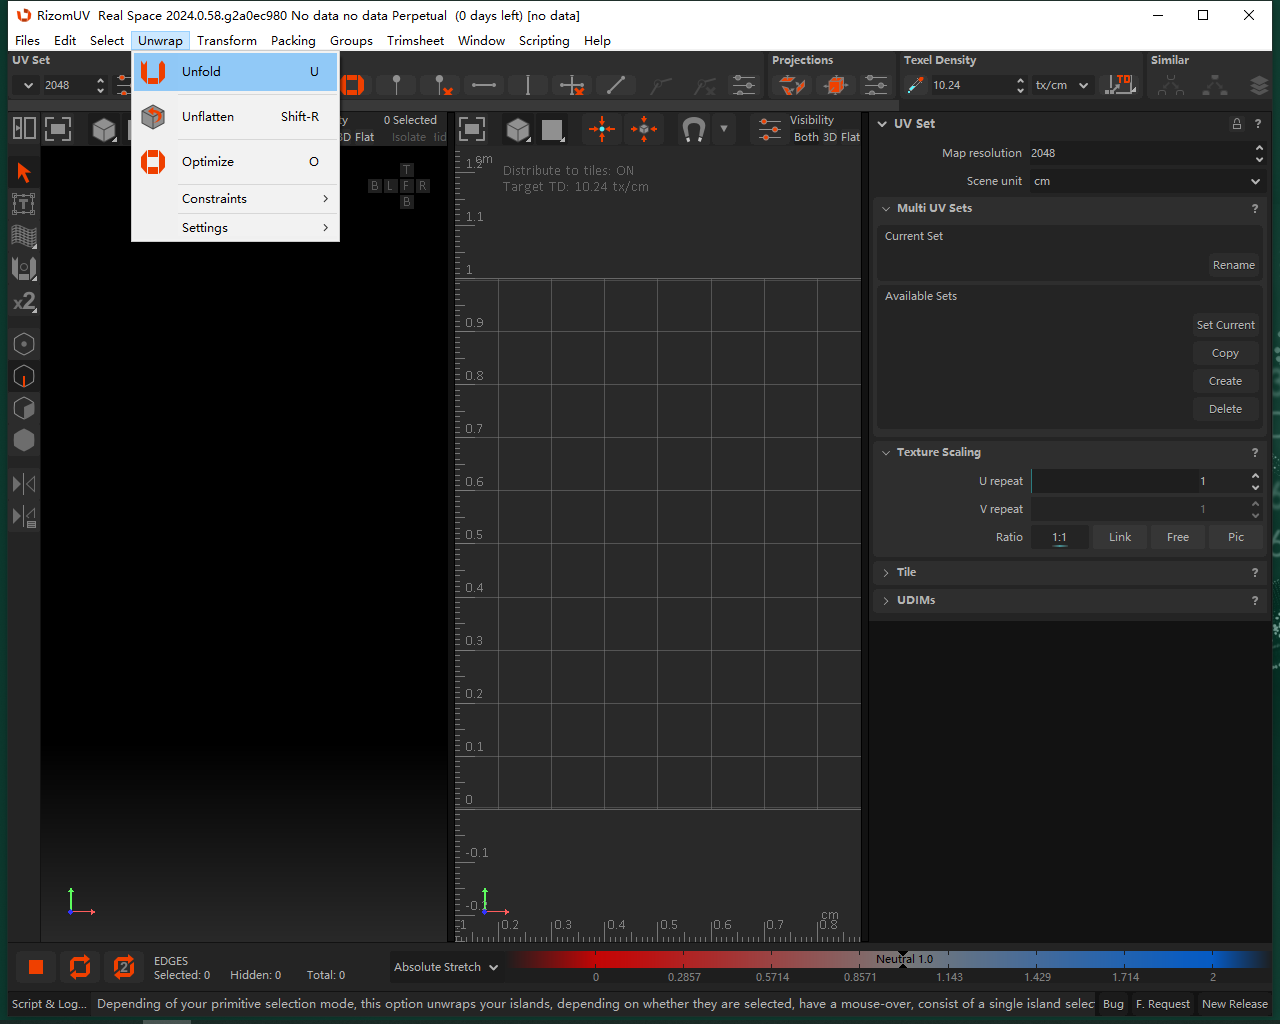Select the Pic ratio option

1236,537
